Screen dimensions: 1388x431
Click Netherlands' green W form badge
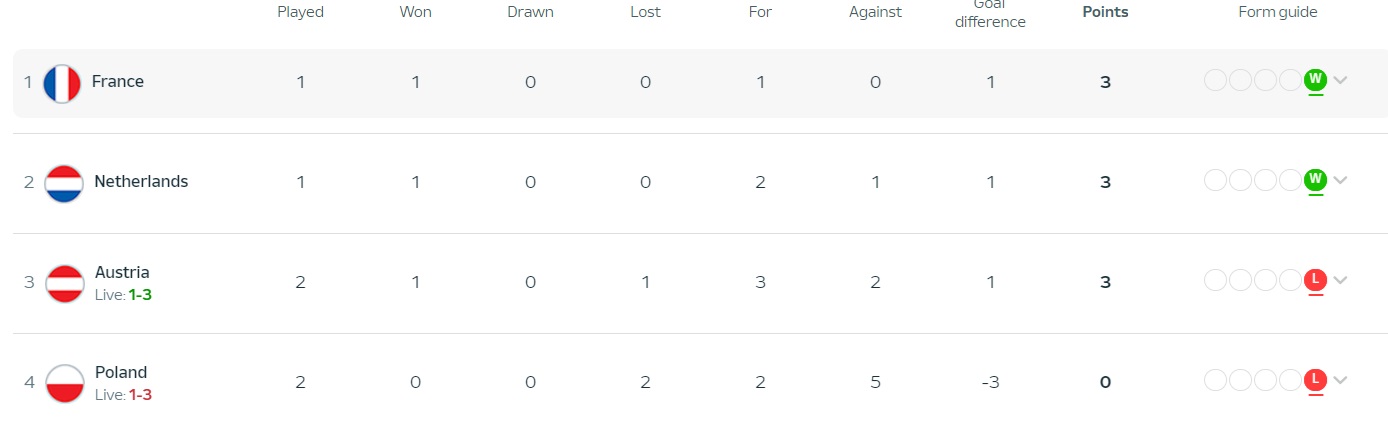(x=1315, y=180)
